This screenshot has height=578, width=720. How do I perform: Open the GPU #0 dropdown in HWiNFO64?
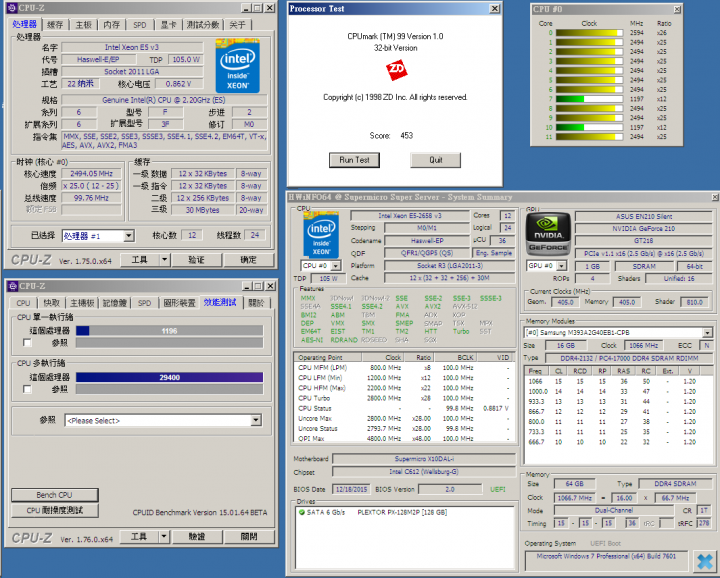click(x=562, y=266)
